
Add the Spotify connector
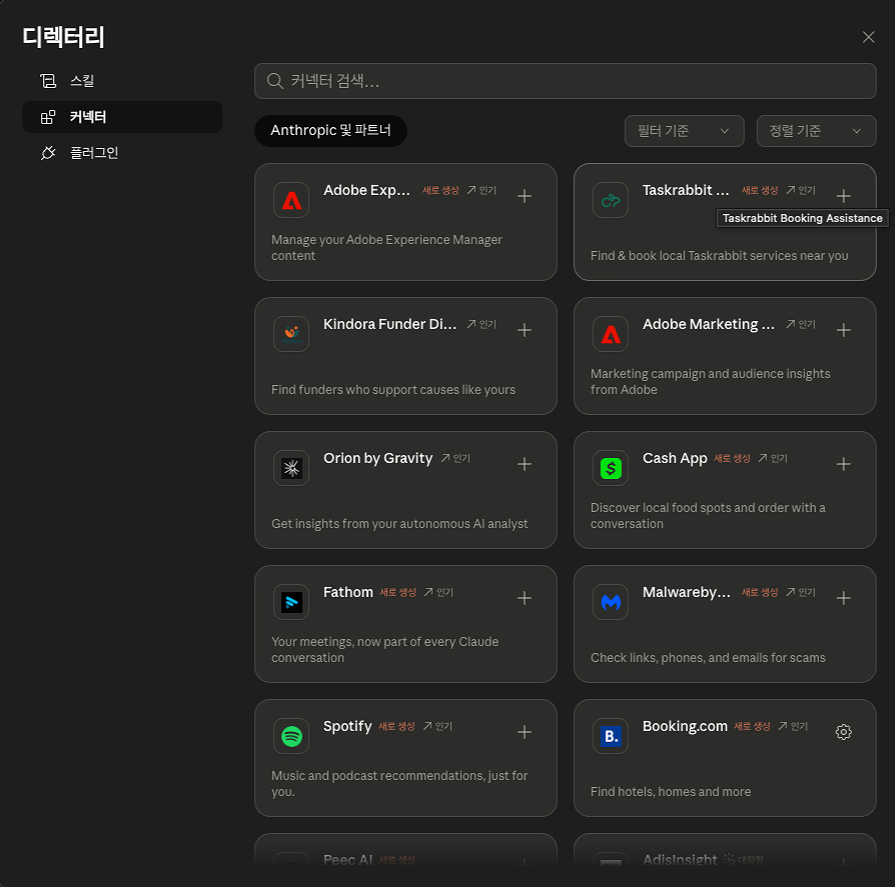click(x=524, y=732)
